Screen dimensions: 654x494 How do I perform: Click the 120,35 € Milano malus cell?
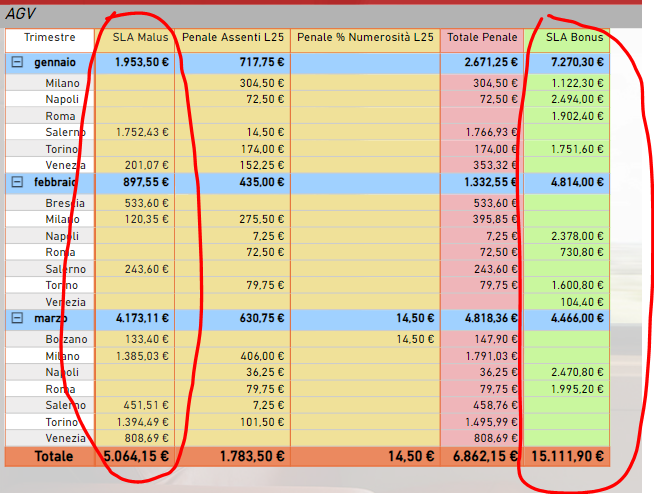(147, 219)
